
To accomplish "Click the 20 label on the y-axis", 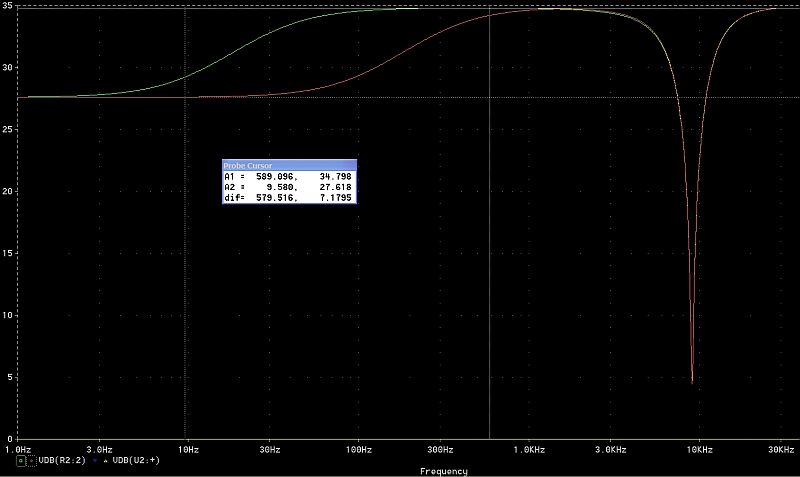I will (x=7, y=191).
